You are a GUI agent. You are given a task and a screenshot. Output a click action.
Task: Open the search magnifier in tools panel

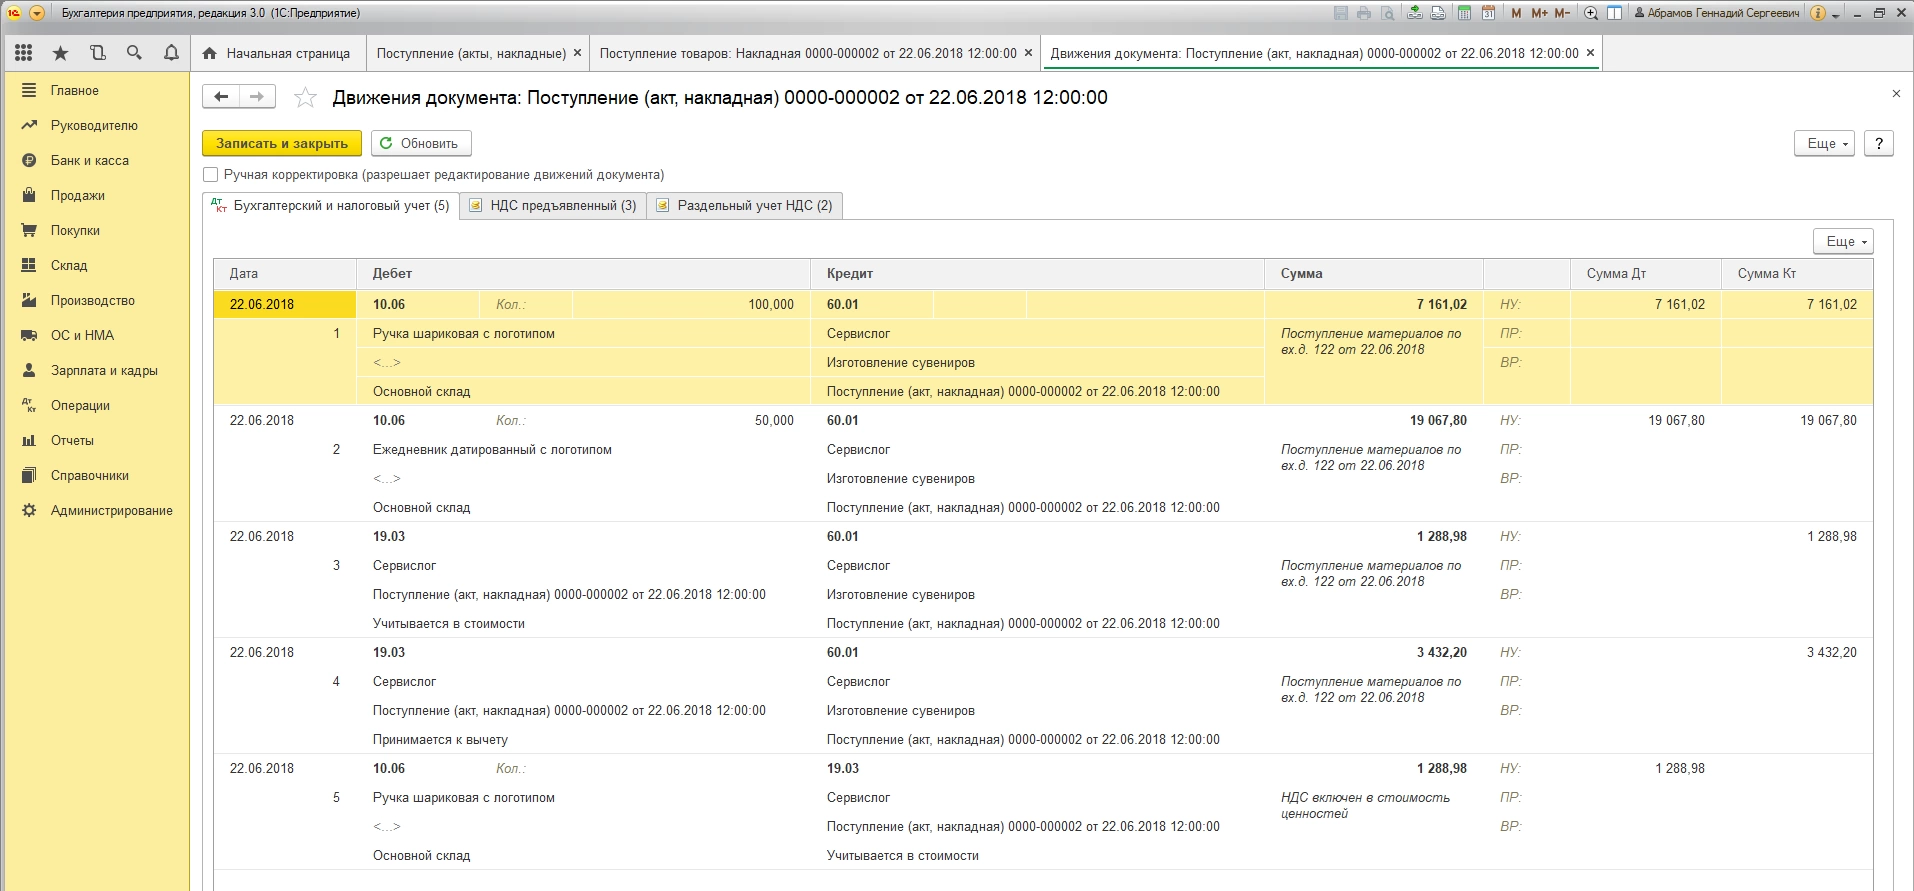tap(134, 53)
